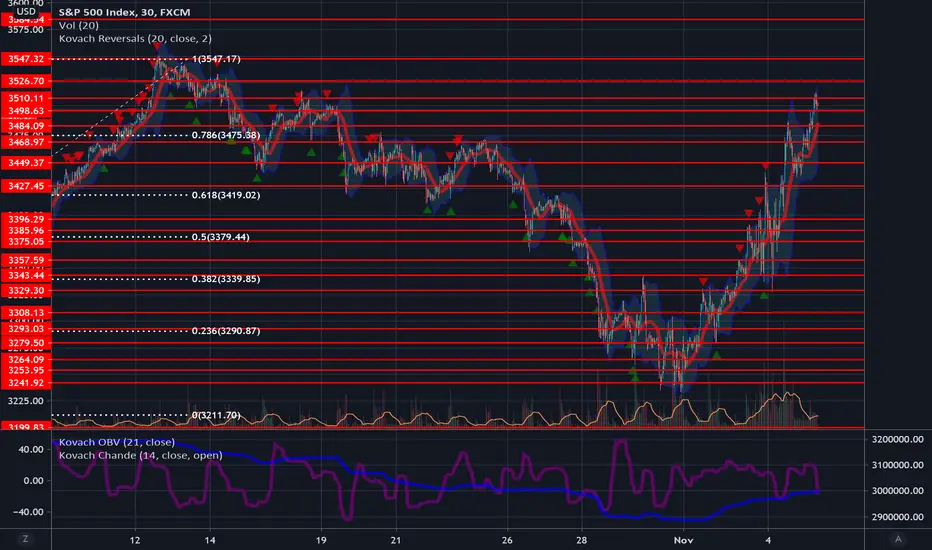Click the 0.00 Chande axis value

33,480
